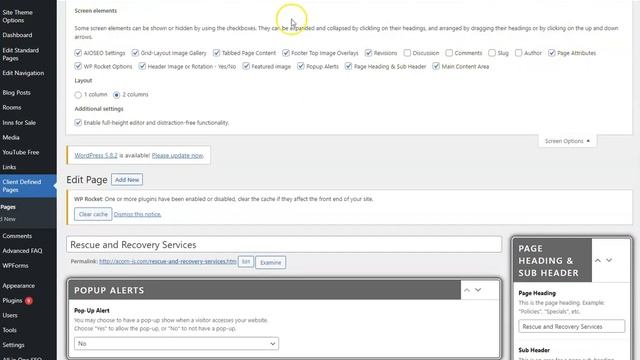This screenshot has width=640, height=360.
Task: Toggle Header Image or Rotation checkbox
Action: 142,66
